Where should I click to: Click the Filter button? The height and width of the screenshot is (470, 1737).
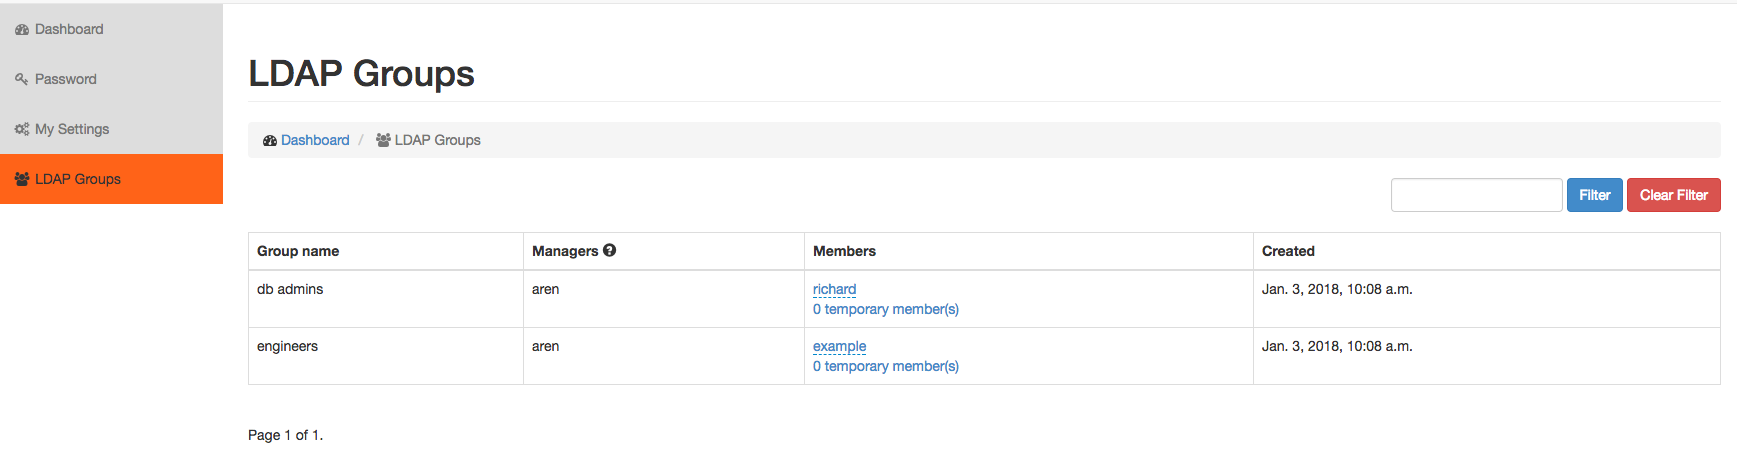1595,195
